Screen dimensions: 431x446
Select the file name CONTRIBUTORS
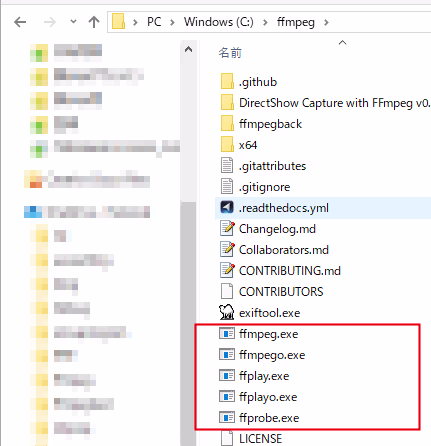[x=281, y=292]
